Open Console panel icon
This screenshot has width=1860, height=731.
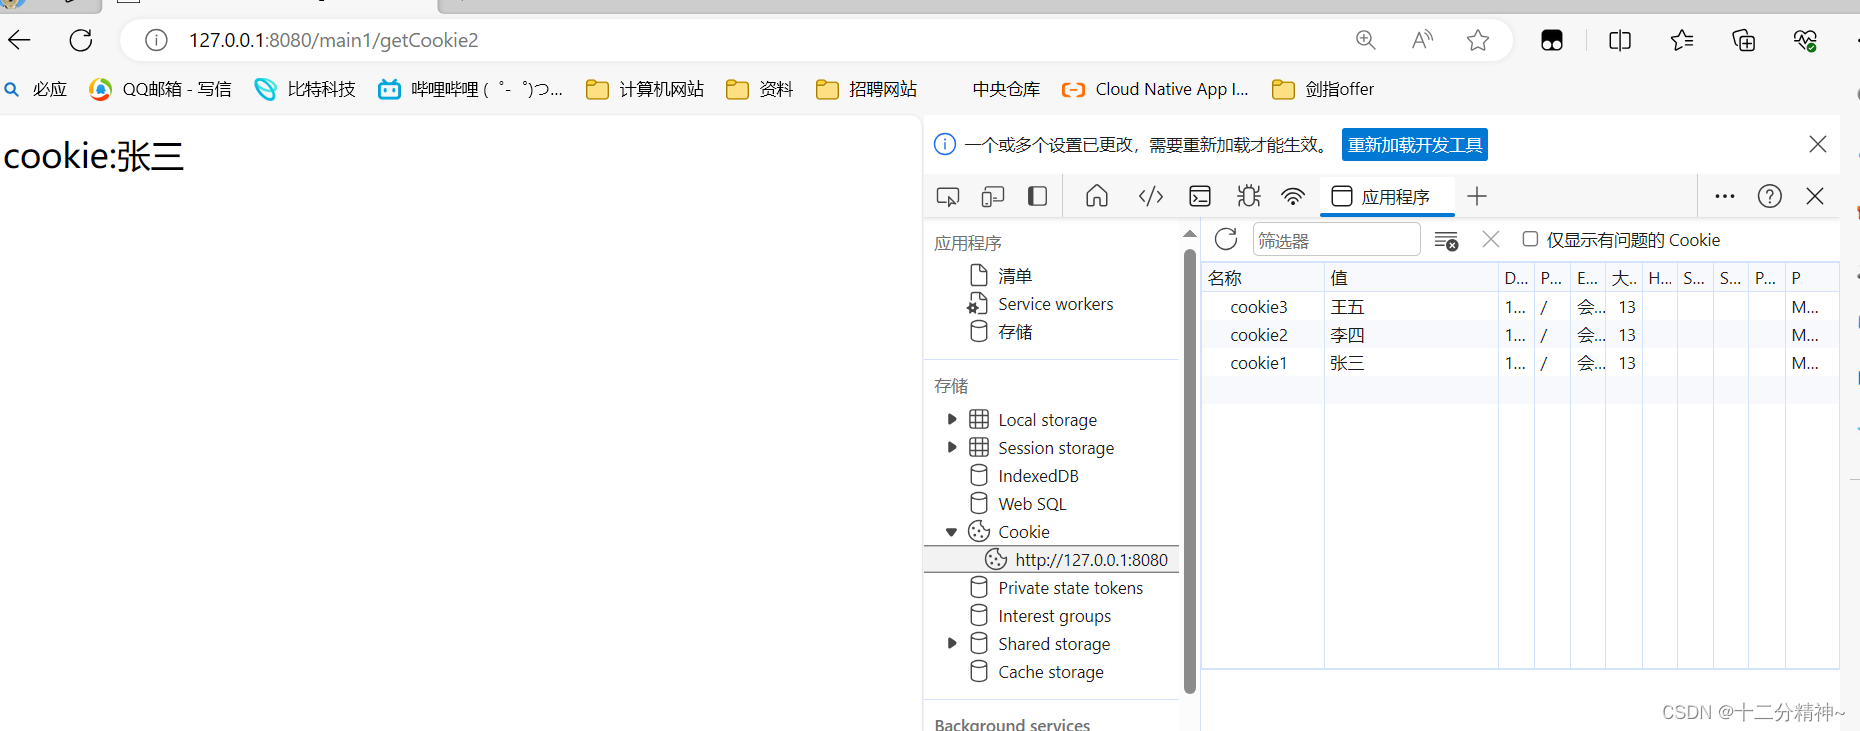point(1200,196)
